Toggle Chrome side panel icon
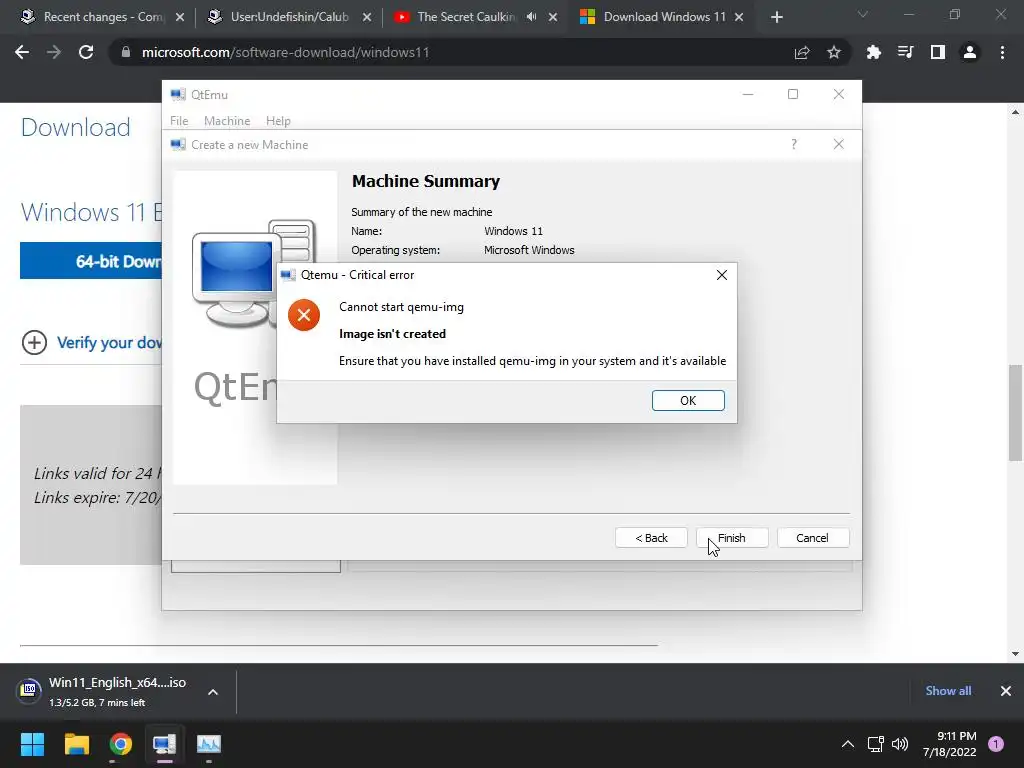The image size is (1024, 768). (938, 52)
